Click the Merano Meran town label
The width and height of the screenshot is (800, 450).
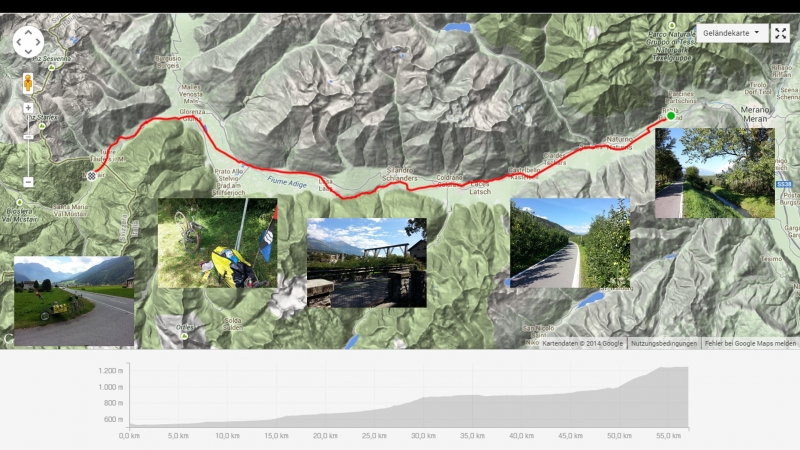[x=755, y=114]
